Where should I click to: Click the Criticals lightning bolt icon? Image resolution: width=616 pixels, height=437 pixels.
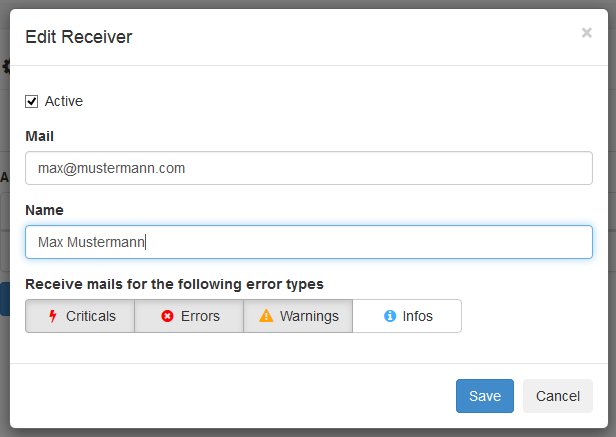pyautogui.click(x=53, y=316)
